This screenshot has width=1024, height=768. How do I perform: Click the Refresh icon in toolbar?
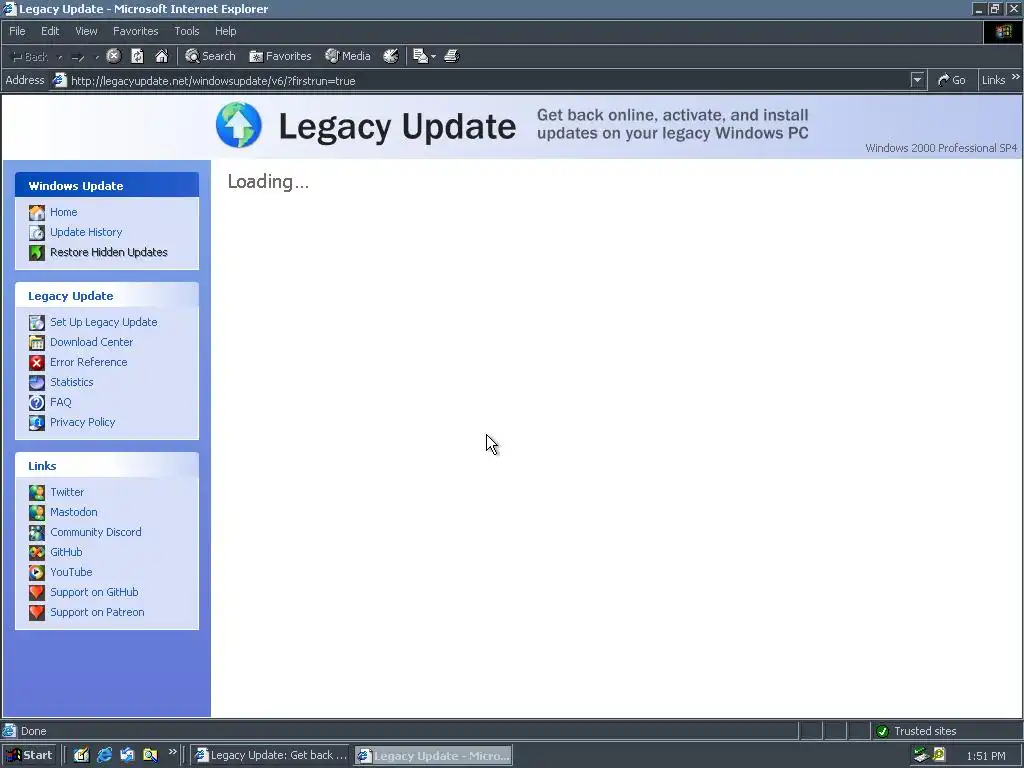pyautogui.click(x=137, y=56)
